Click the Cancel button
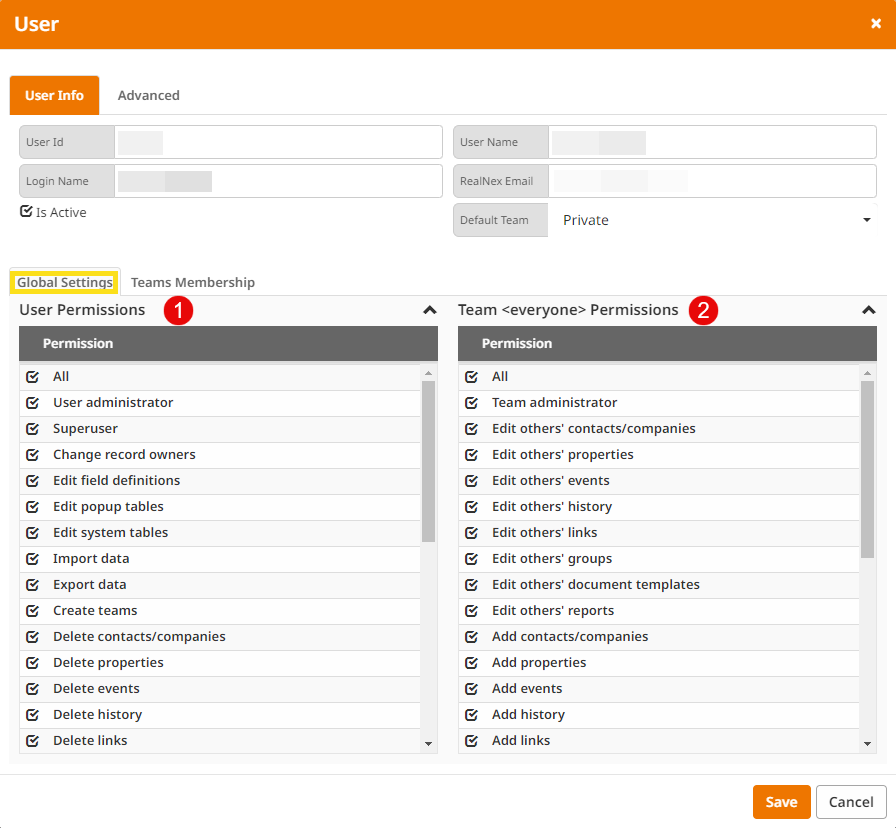 850,802
